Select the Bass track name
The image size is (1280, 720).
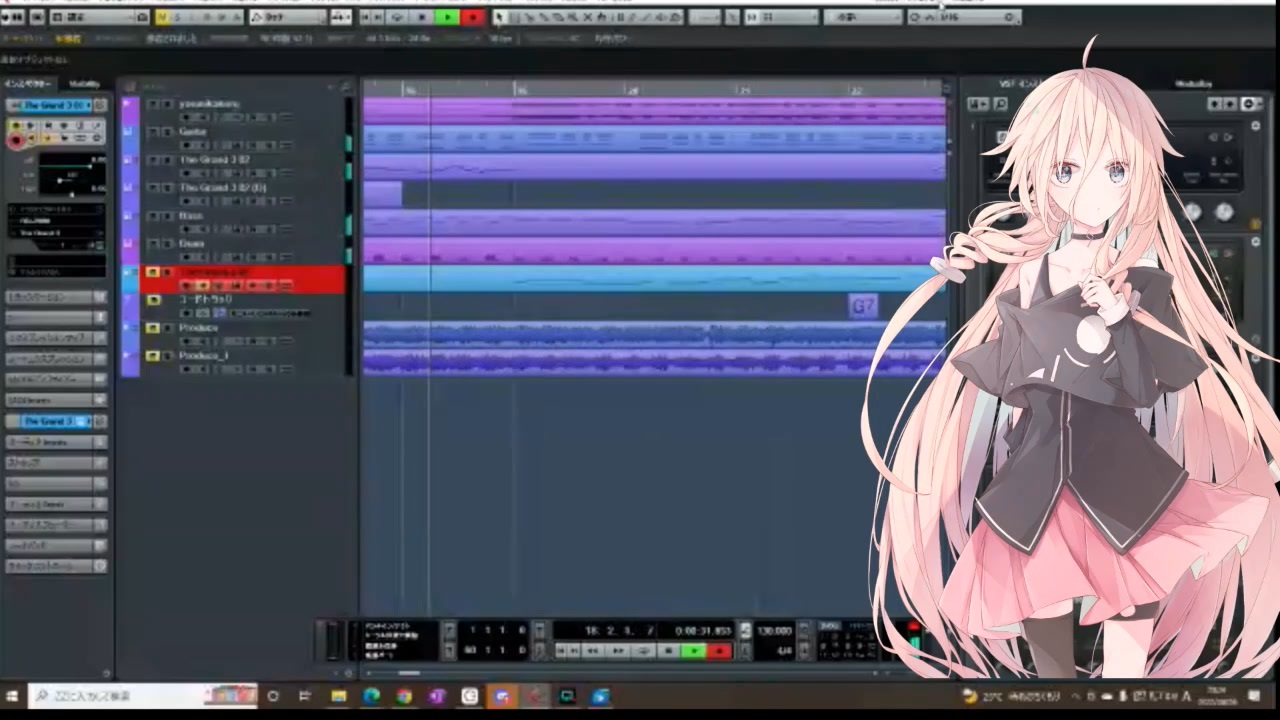pos(191,215)
